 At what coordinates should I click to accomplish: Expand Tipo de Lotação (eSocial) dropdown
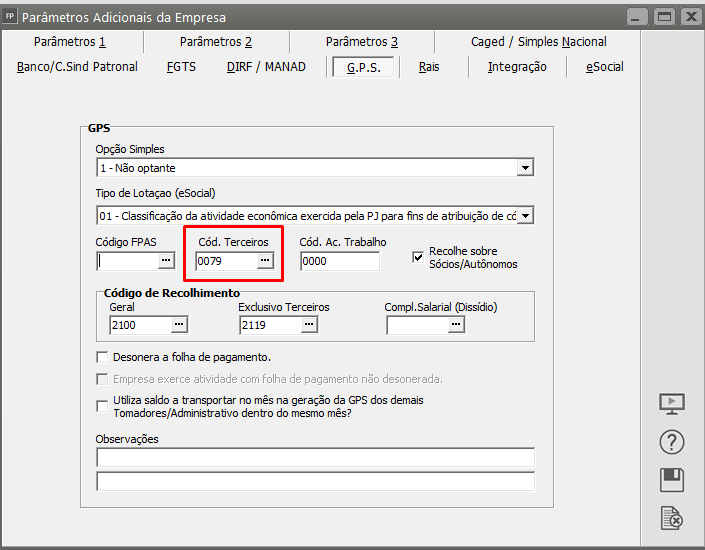pyautogui.click(x=525, y=215)
